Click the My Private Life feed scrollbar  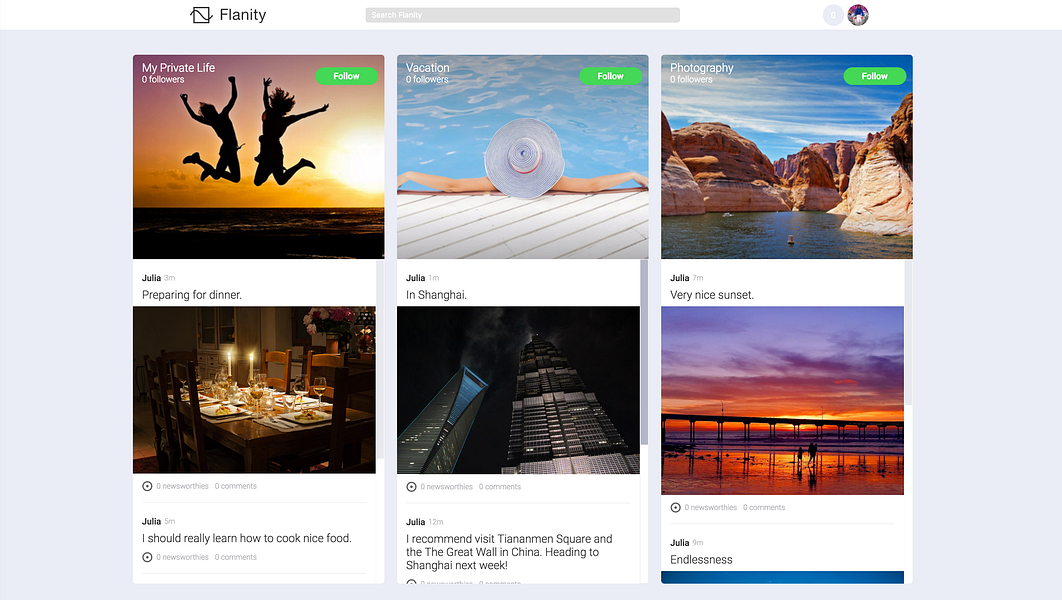pyautogui.click(x=380, y=359)
